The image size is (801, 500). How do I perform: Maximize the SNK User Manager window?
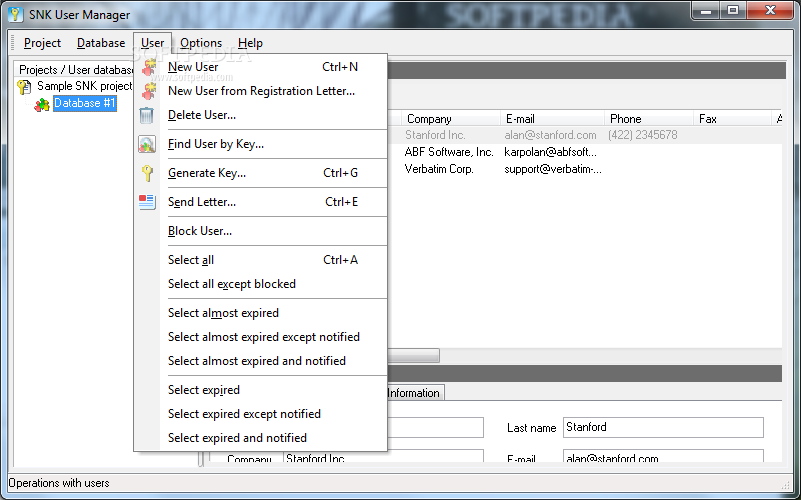tap(733, 11)
